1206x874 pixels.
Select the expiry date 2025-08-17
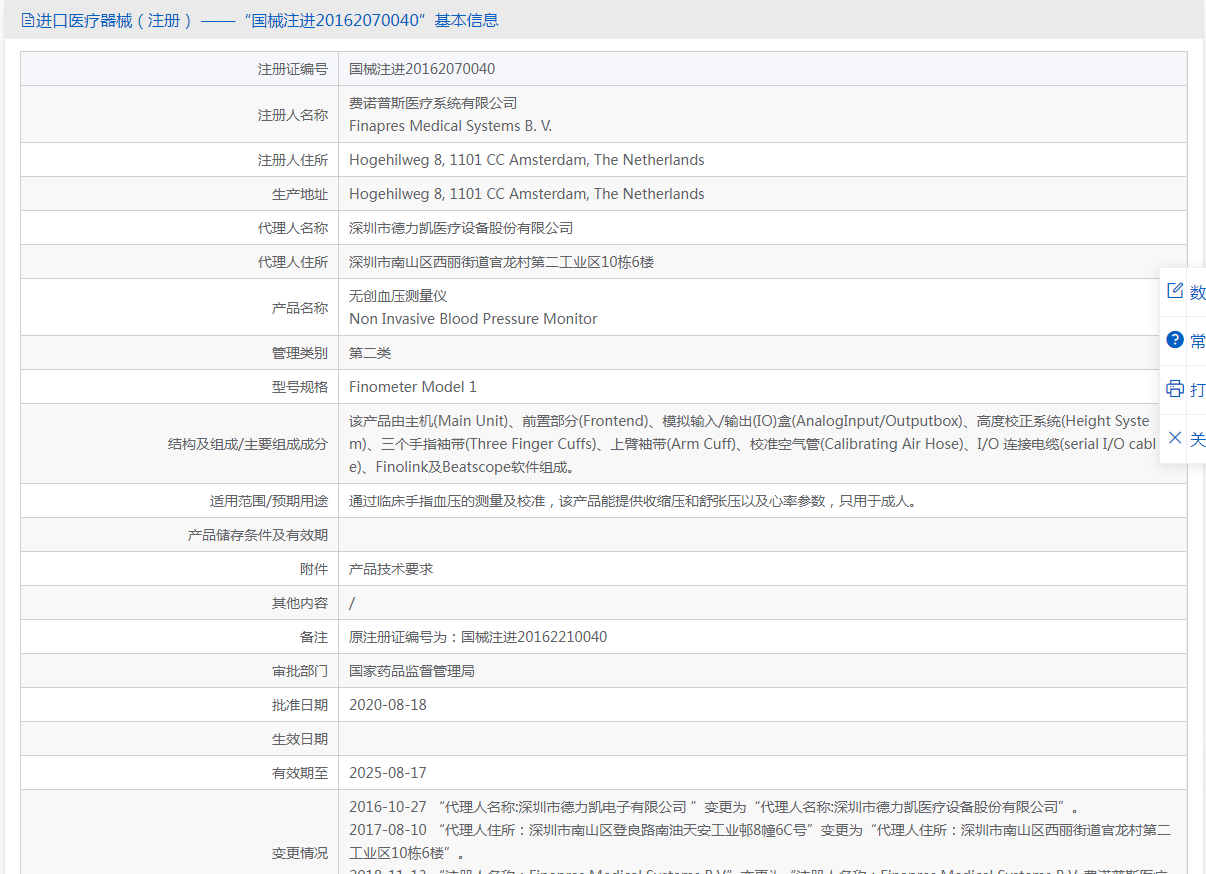pos(388,773)
